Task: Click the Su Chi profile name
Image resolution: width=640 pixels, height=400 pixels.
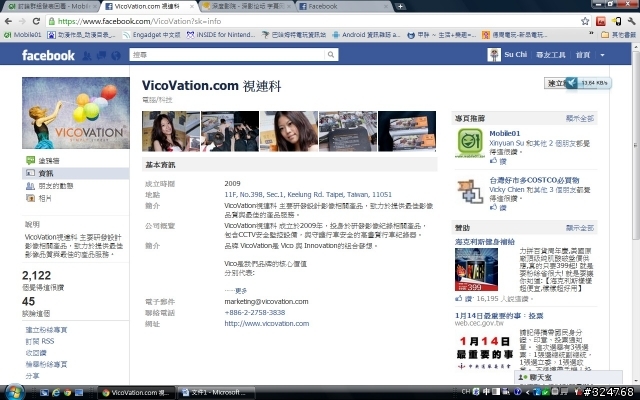Action: pyautogui.click(x=516, y=55)
